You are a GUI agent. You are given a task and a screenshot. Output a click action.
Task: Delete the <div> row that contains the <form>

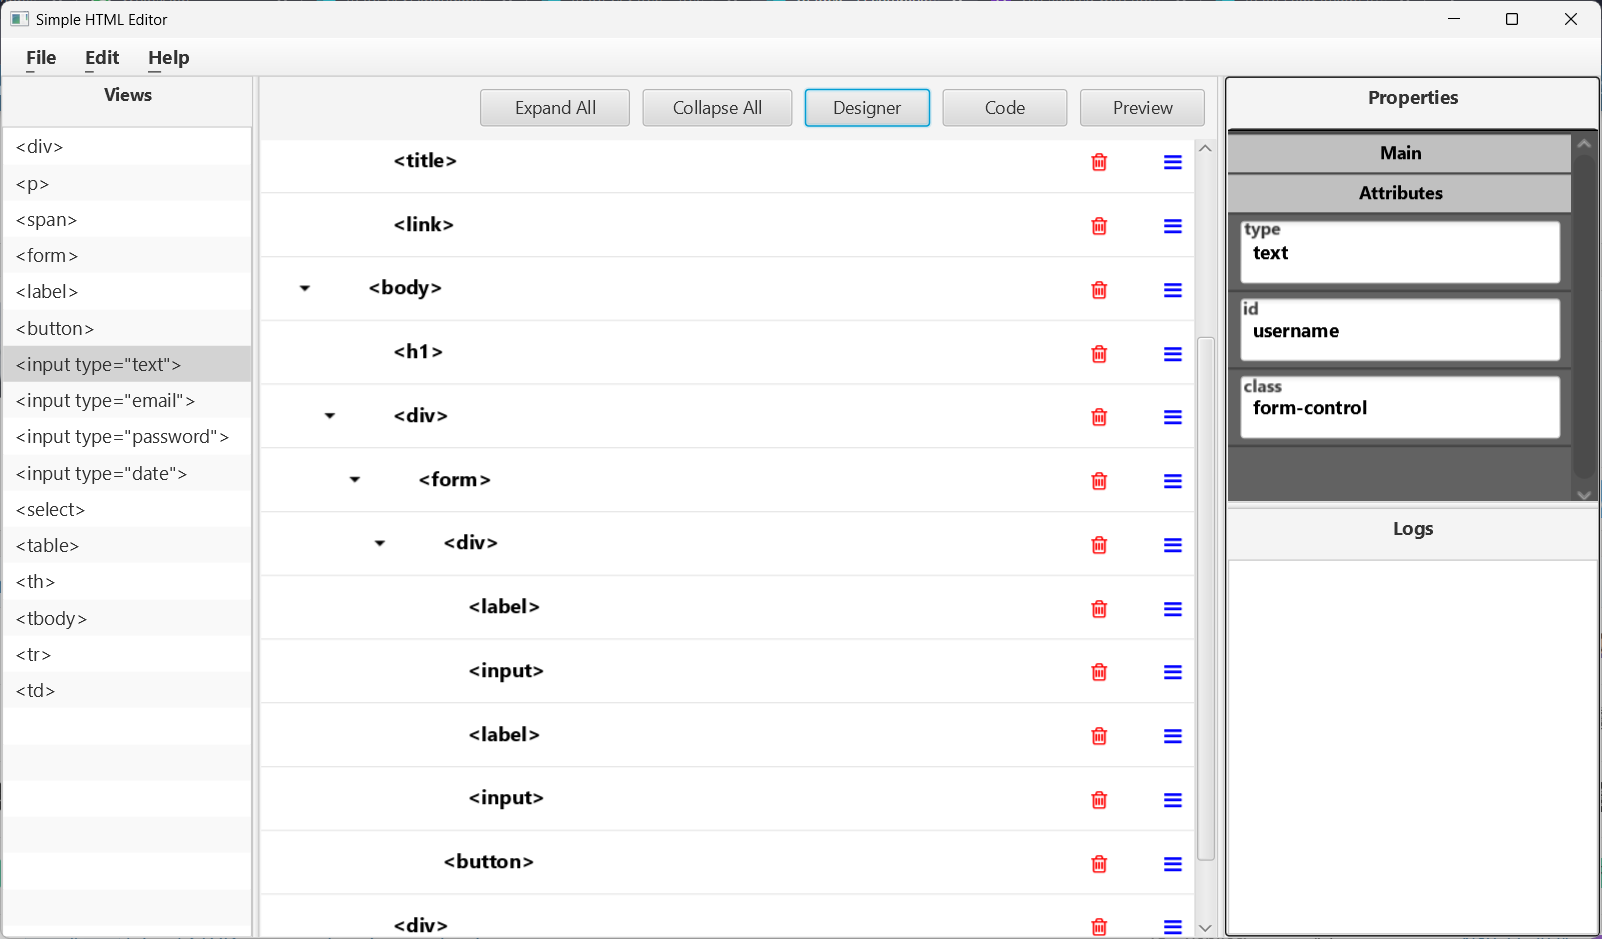[x=1099, y=417]
